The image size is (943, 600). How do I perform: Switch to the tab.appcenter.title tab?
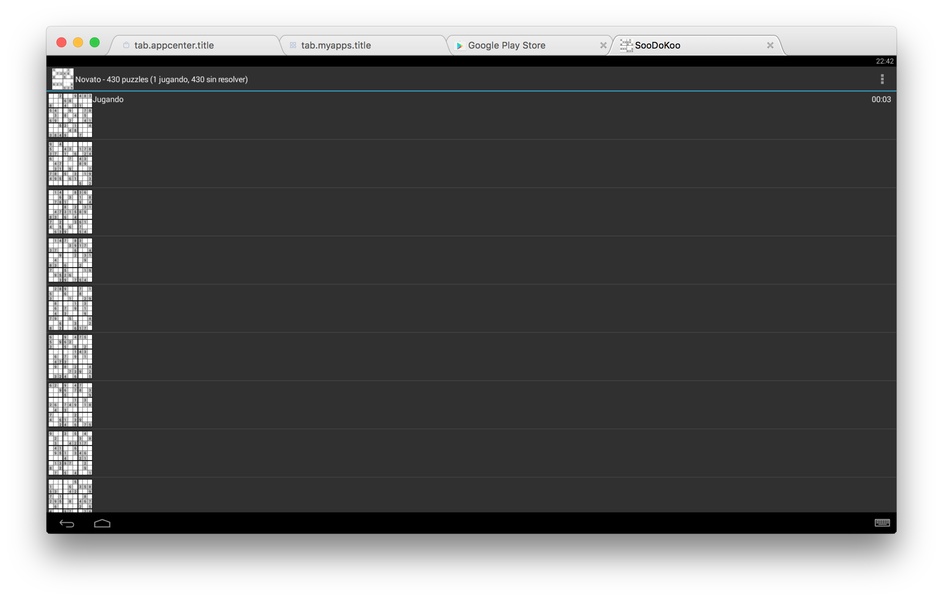[x=194, y=45]
